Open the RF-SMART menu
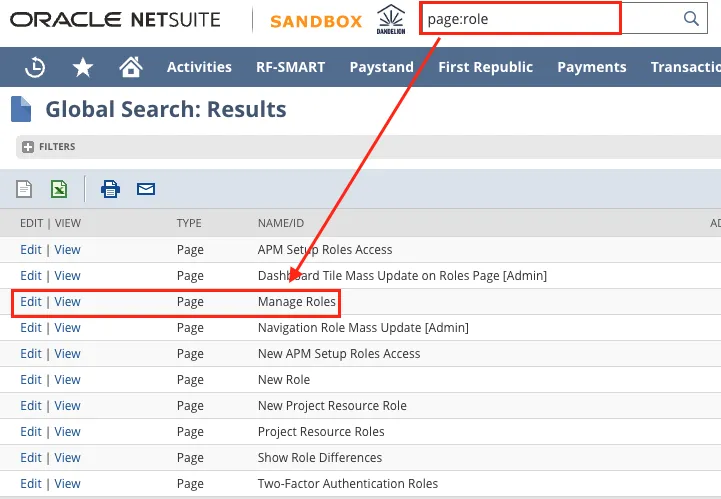 pyautogui.click(x=290, y=67)
